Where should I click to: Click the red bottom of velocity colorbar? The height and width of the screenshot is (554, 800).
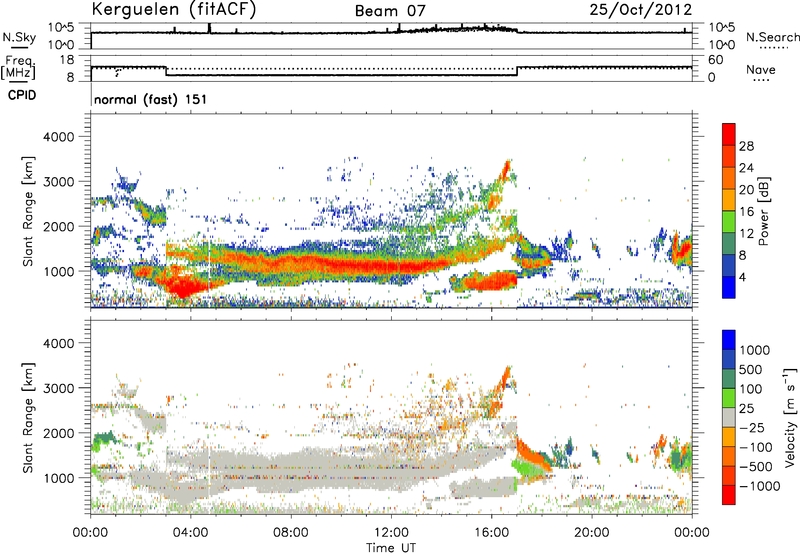[729, 495]
